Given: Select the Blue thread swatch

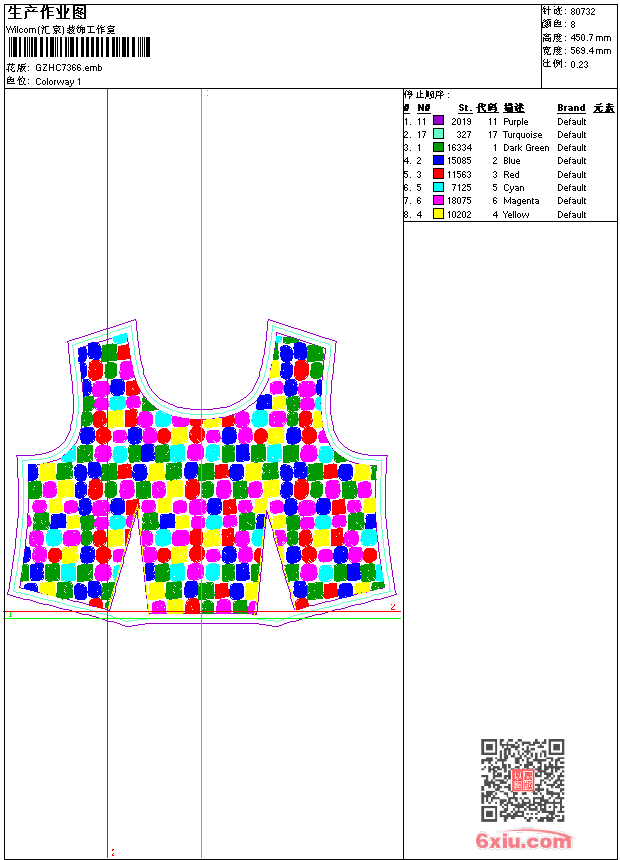Looking at the screenshot, I should tap(438, 160).
